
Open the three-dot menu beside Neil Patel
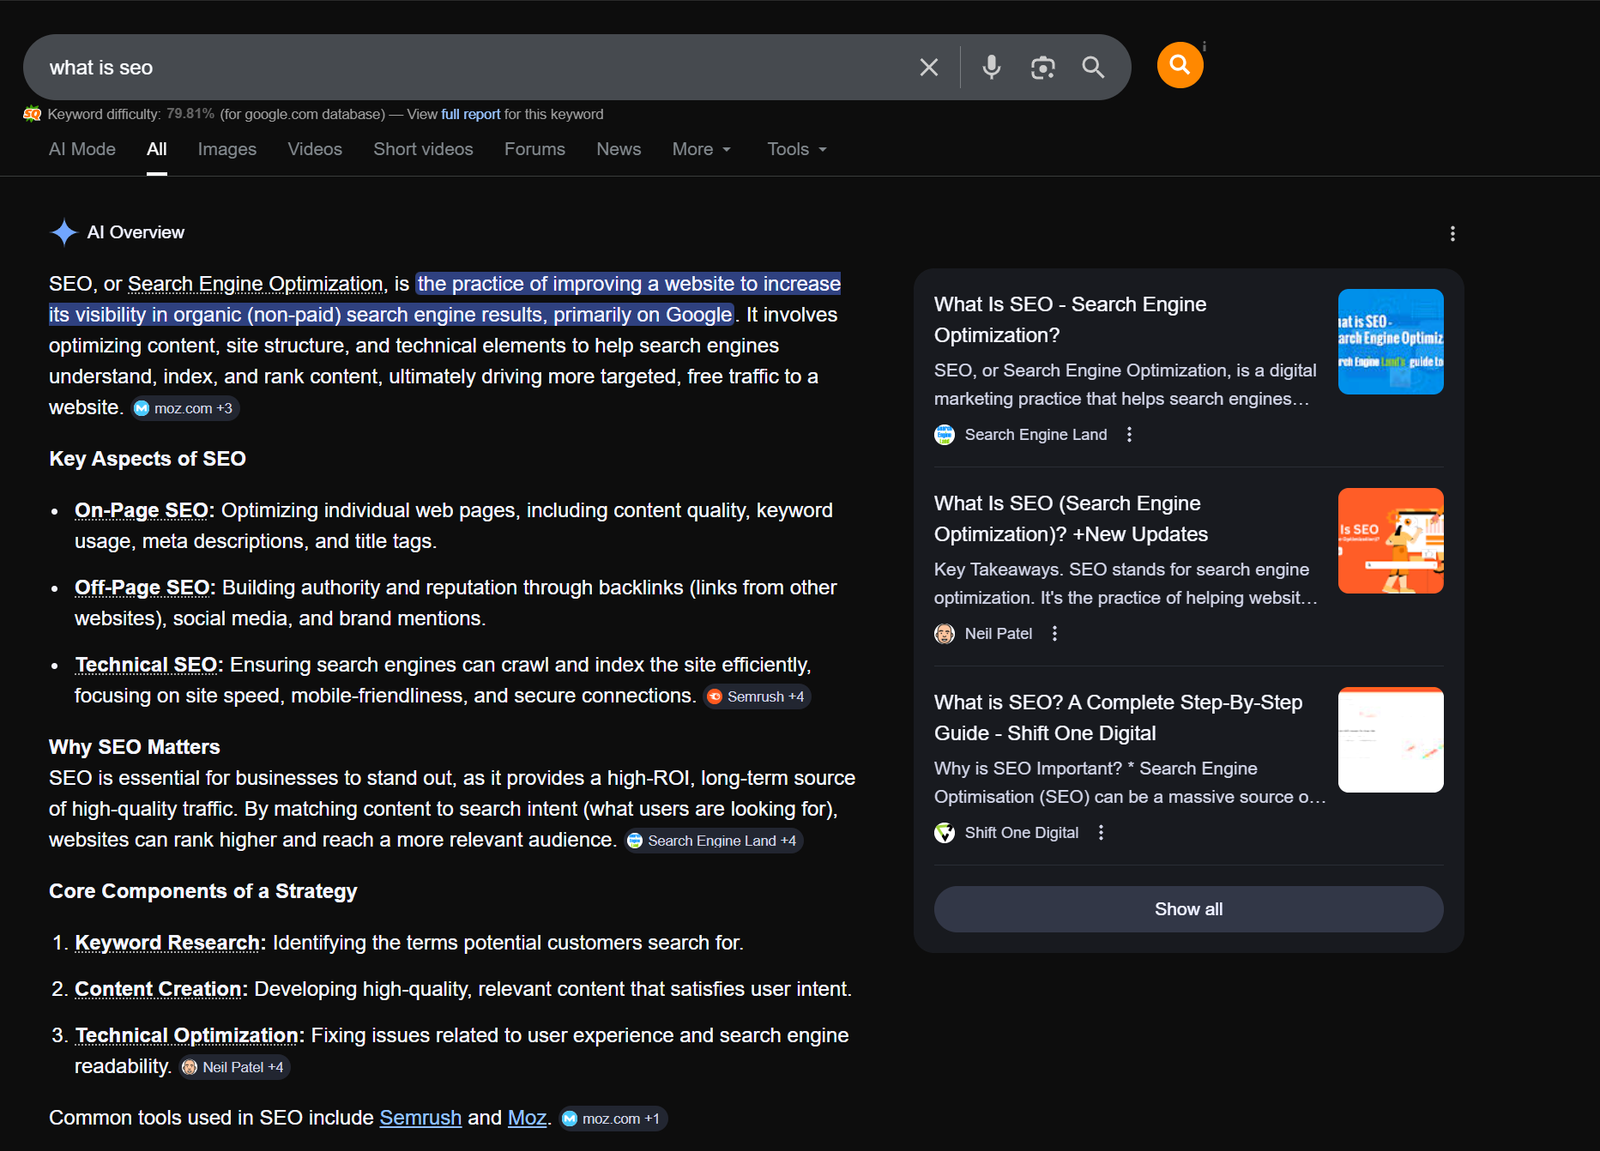[x=1054, y=633]
